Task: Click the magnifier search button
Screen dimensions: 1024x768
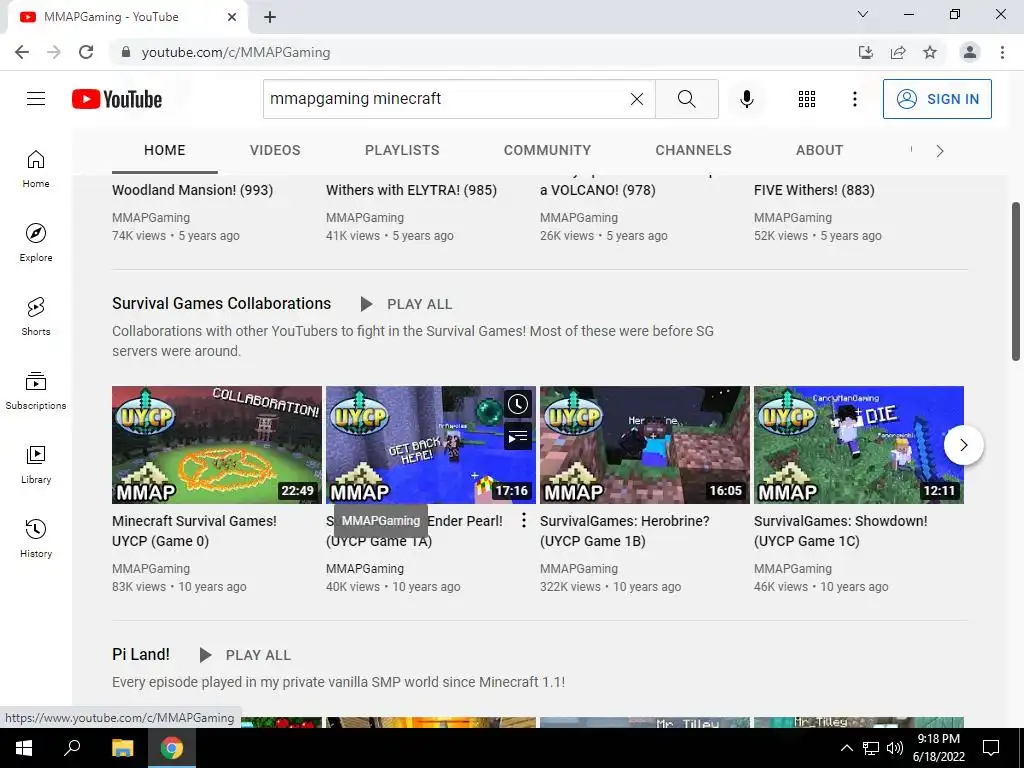Action: pos(686,99)
